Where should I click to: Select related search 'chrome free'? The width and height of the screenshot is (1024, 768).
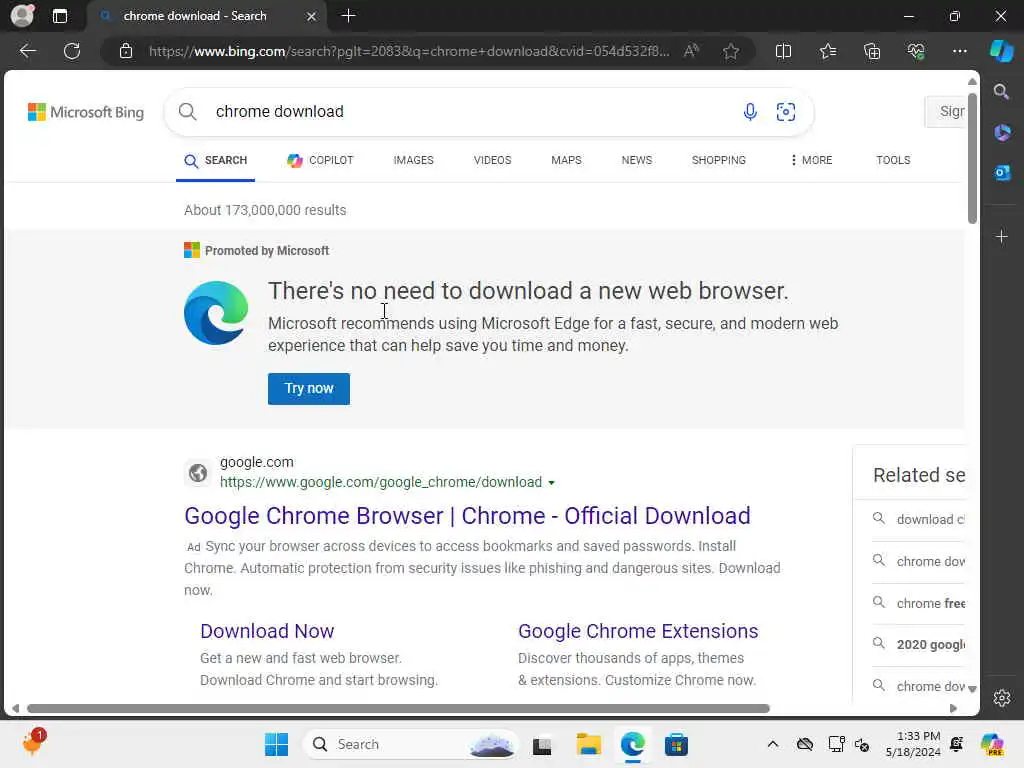[x=920, y=603]
